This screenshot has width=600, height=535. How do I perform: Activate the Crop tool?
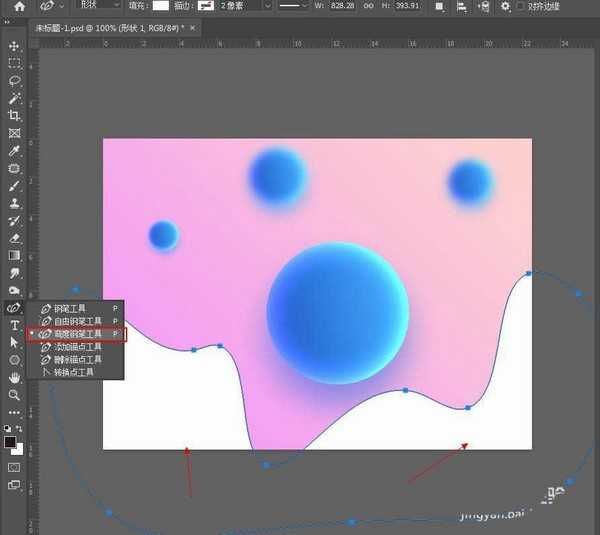click(x=14, y=116)
